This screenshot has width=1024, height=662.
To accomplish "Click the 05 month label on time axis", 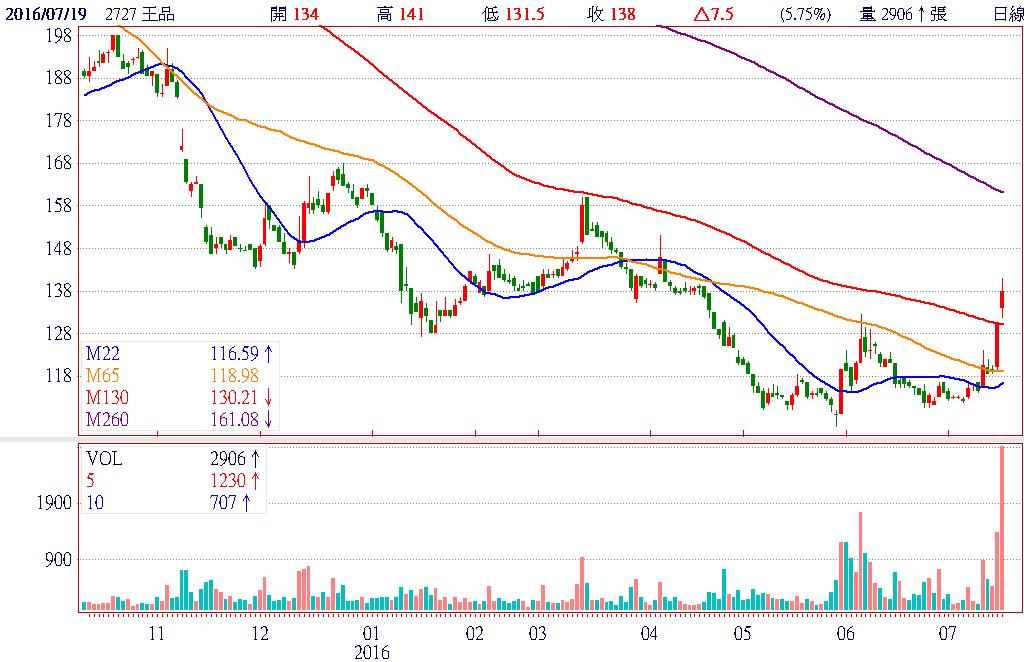I will [741, 634].
